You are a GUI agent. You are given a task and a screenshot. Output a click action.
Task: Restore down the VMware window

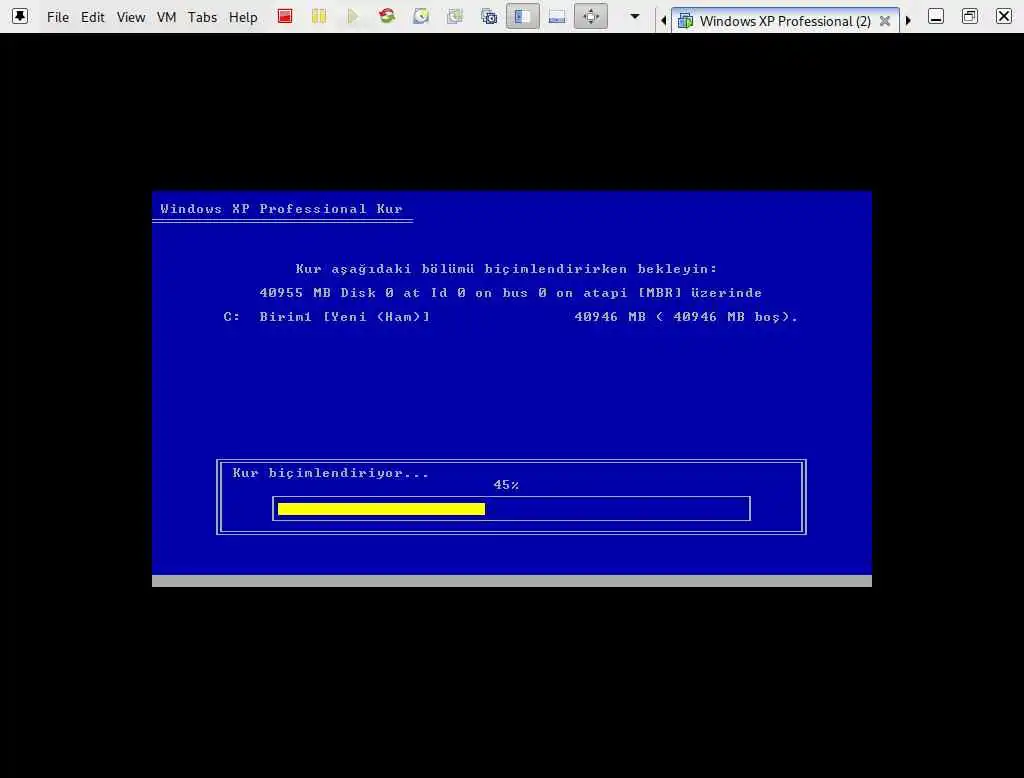point(970,16)
